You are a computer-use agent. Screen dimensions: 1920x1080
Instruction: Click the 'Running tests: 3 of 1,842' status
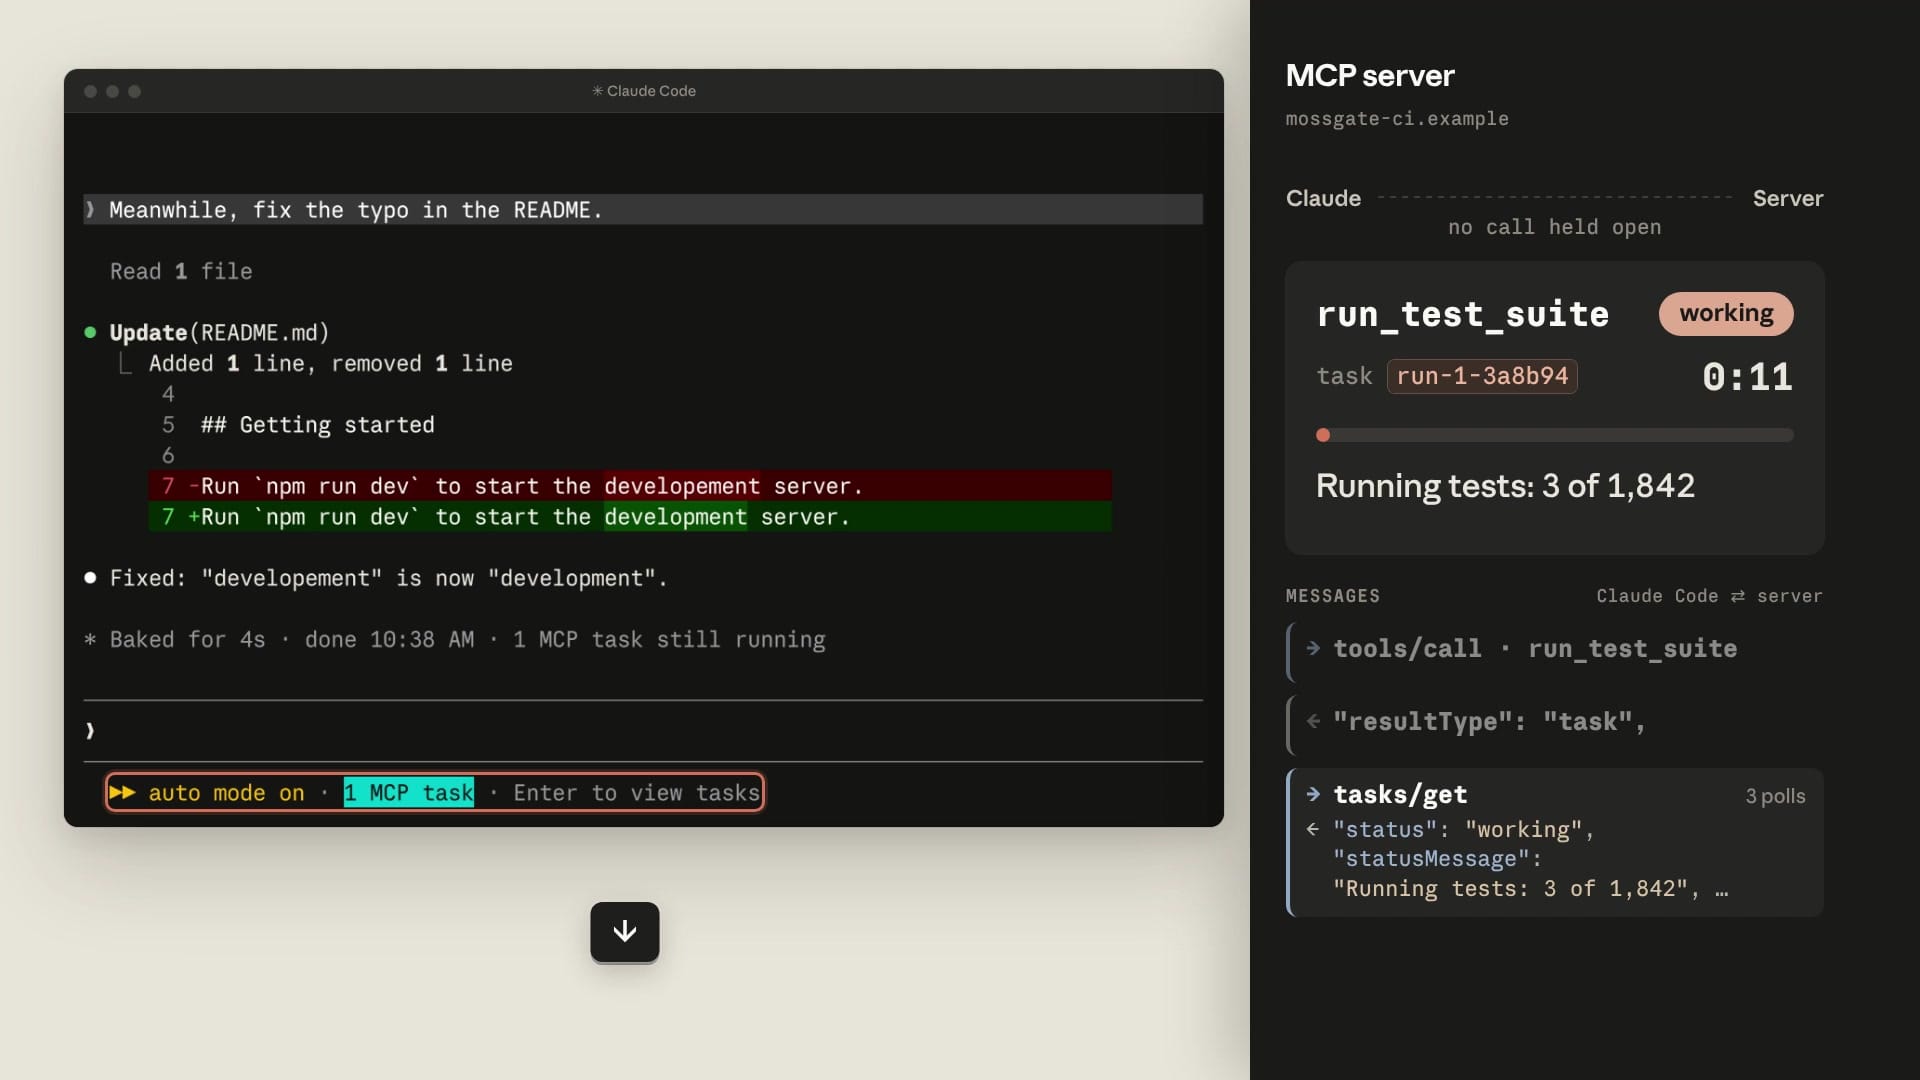click(x=1505, y=486)
